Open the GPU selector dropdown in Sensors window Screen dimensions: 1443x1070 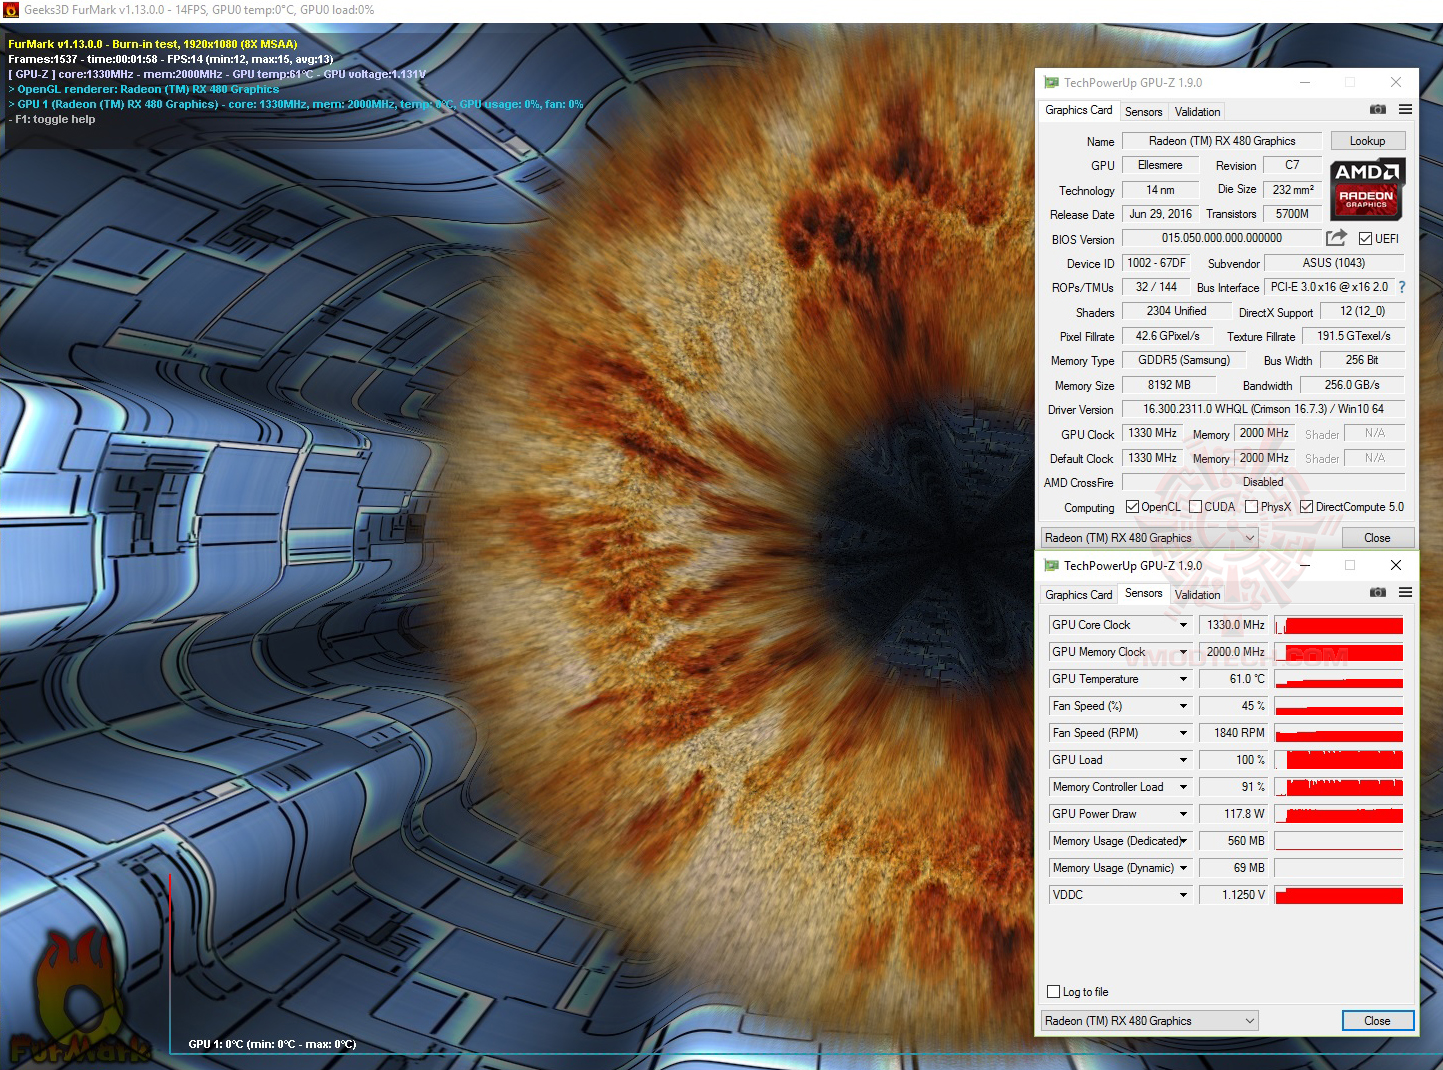pos(1149,1021)
